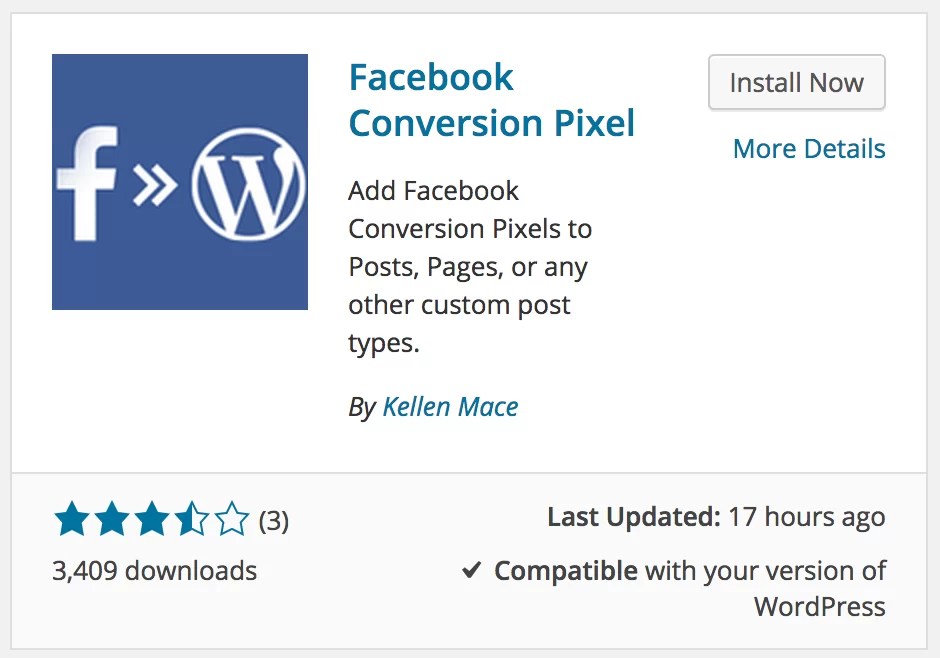Click the WordPress "W" circle logo

pyautogui.click(x=247, y=182)
